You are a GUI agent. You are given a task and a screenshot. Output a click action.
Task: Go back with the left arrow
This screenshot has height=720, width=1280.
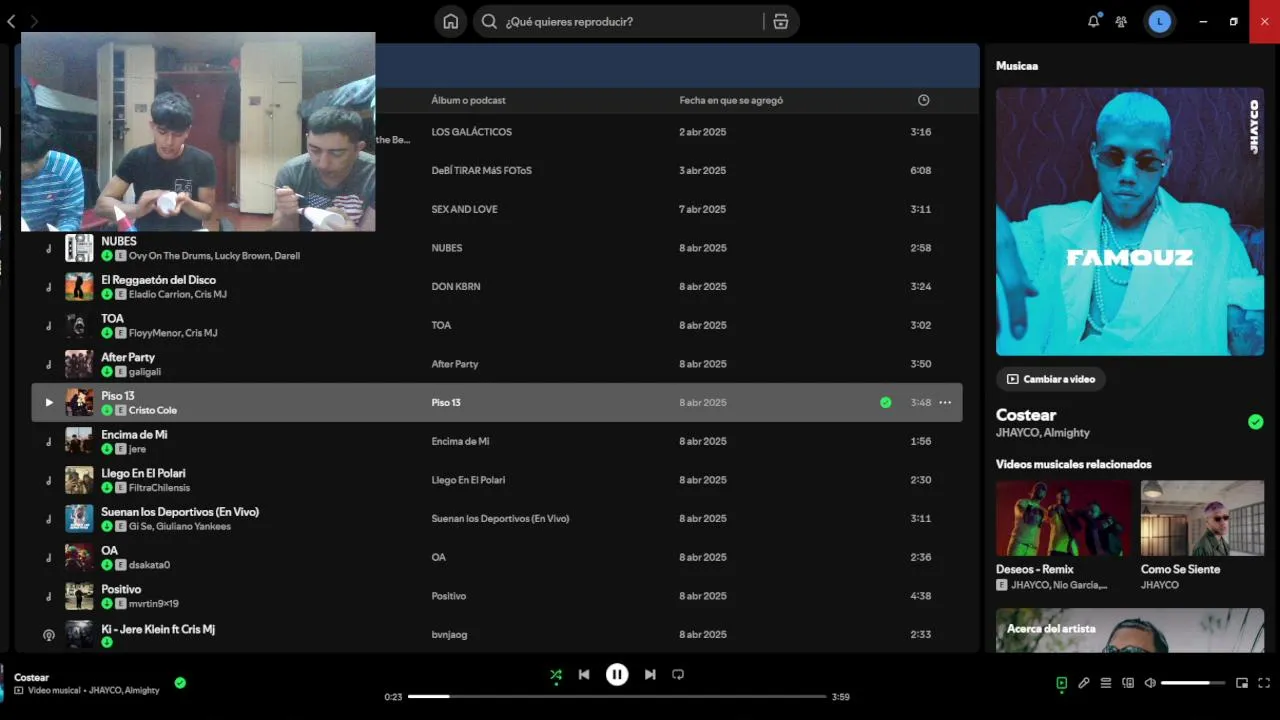(x=11, y=21)
